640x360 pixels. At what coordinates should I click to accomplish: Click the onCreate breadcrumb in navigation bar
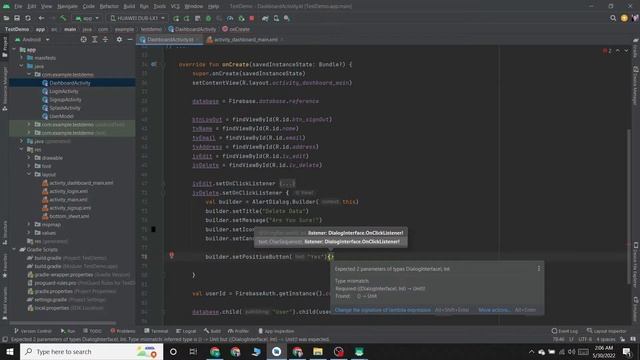[x=236, y=29]
